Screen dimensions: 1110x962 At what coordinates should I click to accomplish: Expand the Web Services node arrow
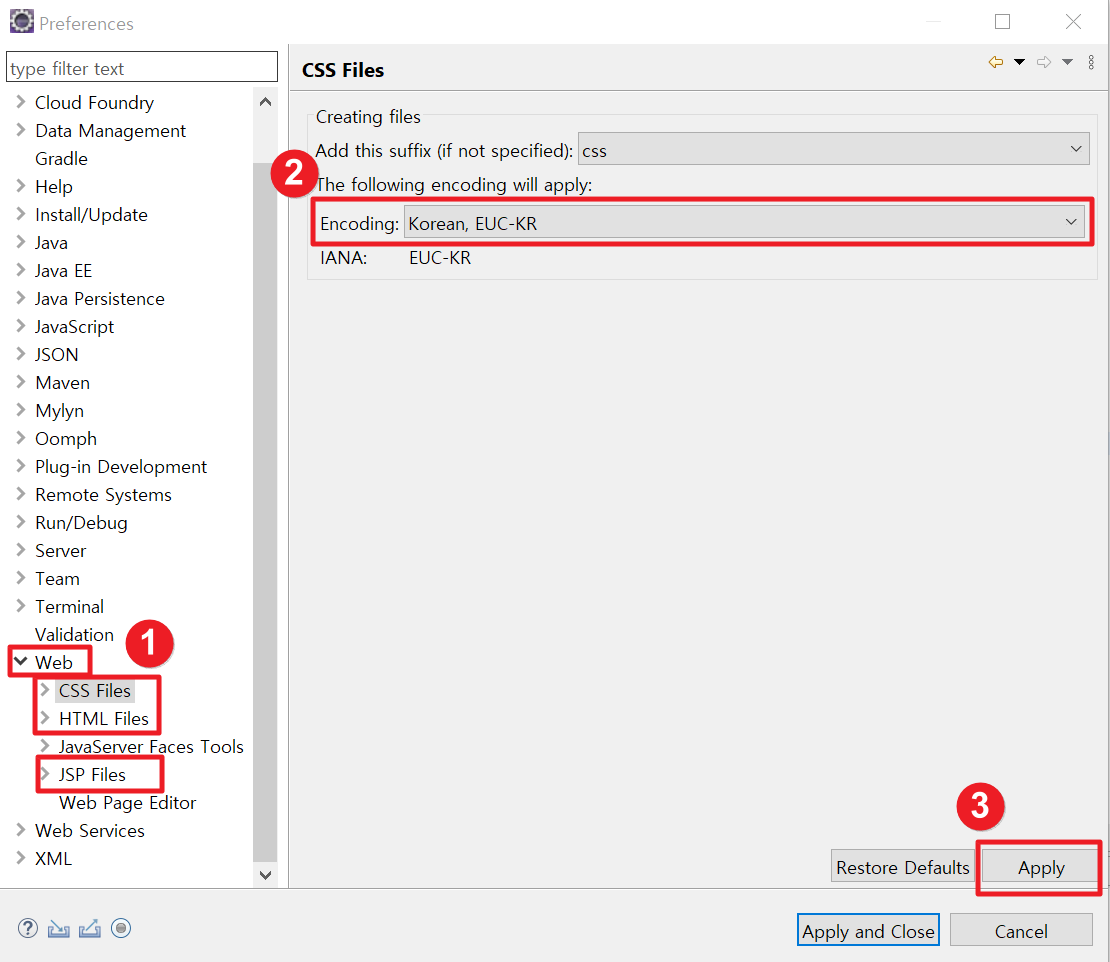pos(21,830)
